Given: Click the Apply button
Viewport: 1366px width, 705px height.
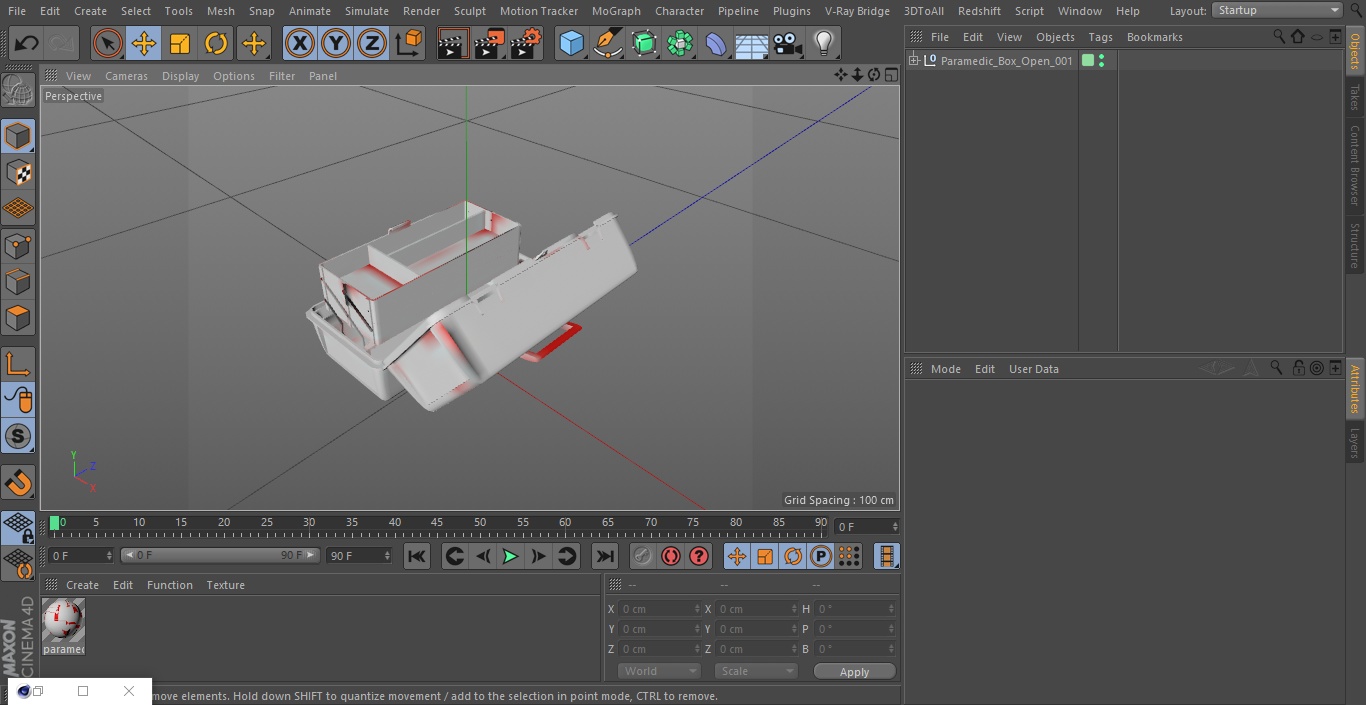Looking at the screenshot, I should click(854, 671).
